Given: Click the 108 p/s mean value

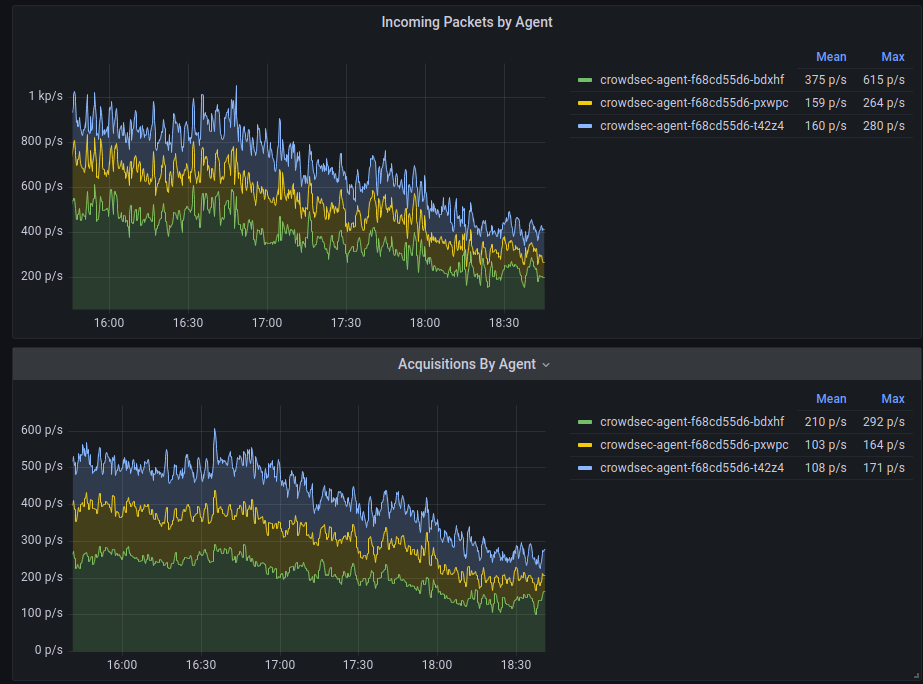Looking at the screenshot, I should coord(825,468).
